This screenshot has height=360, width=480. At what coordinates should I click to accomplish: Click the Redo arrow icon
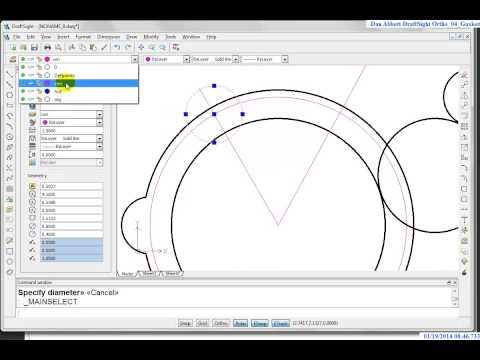tap(128, 47)
